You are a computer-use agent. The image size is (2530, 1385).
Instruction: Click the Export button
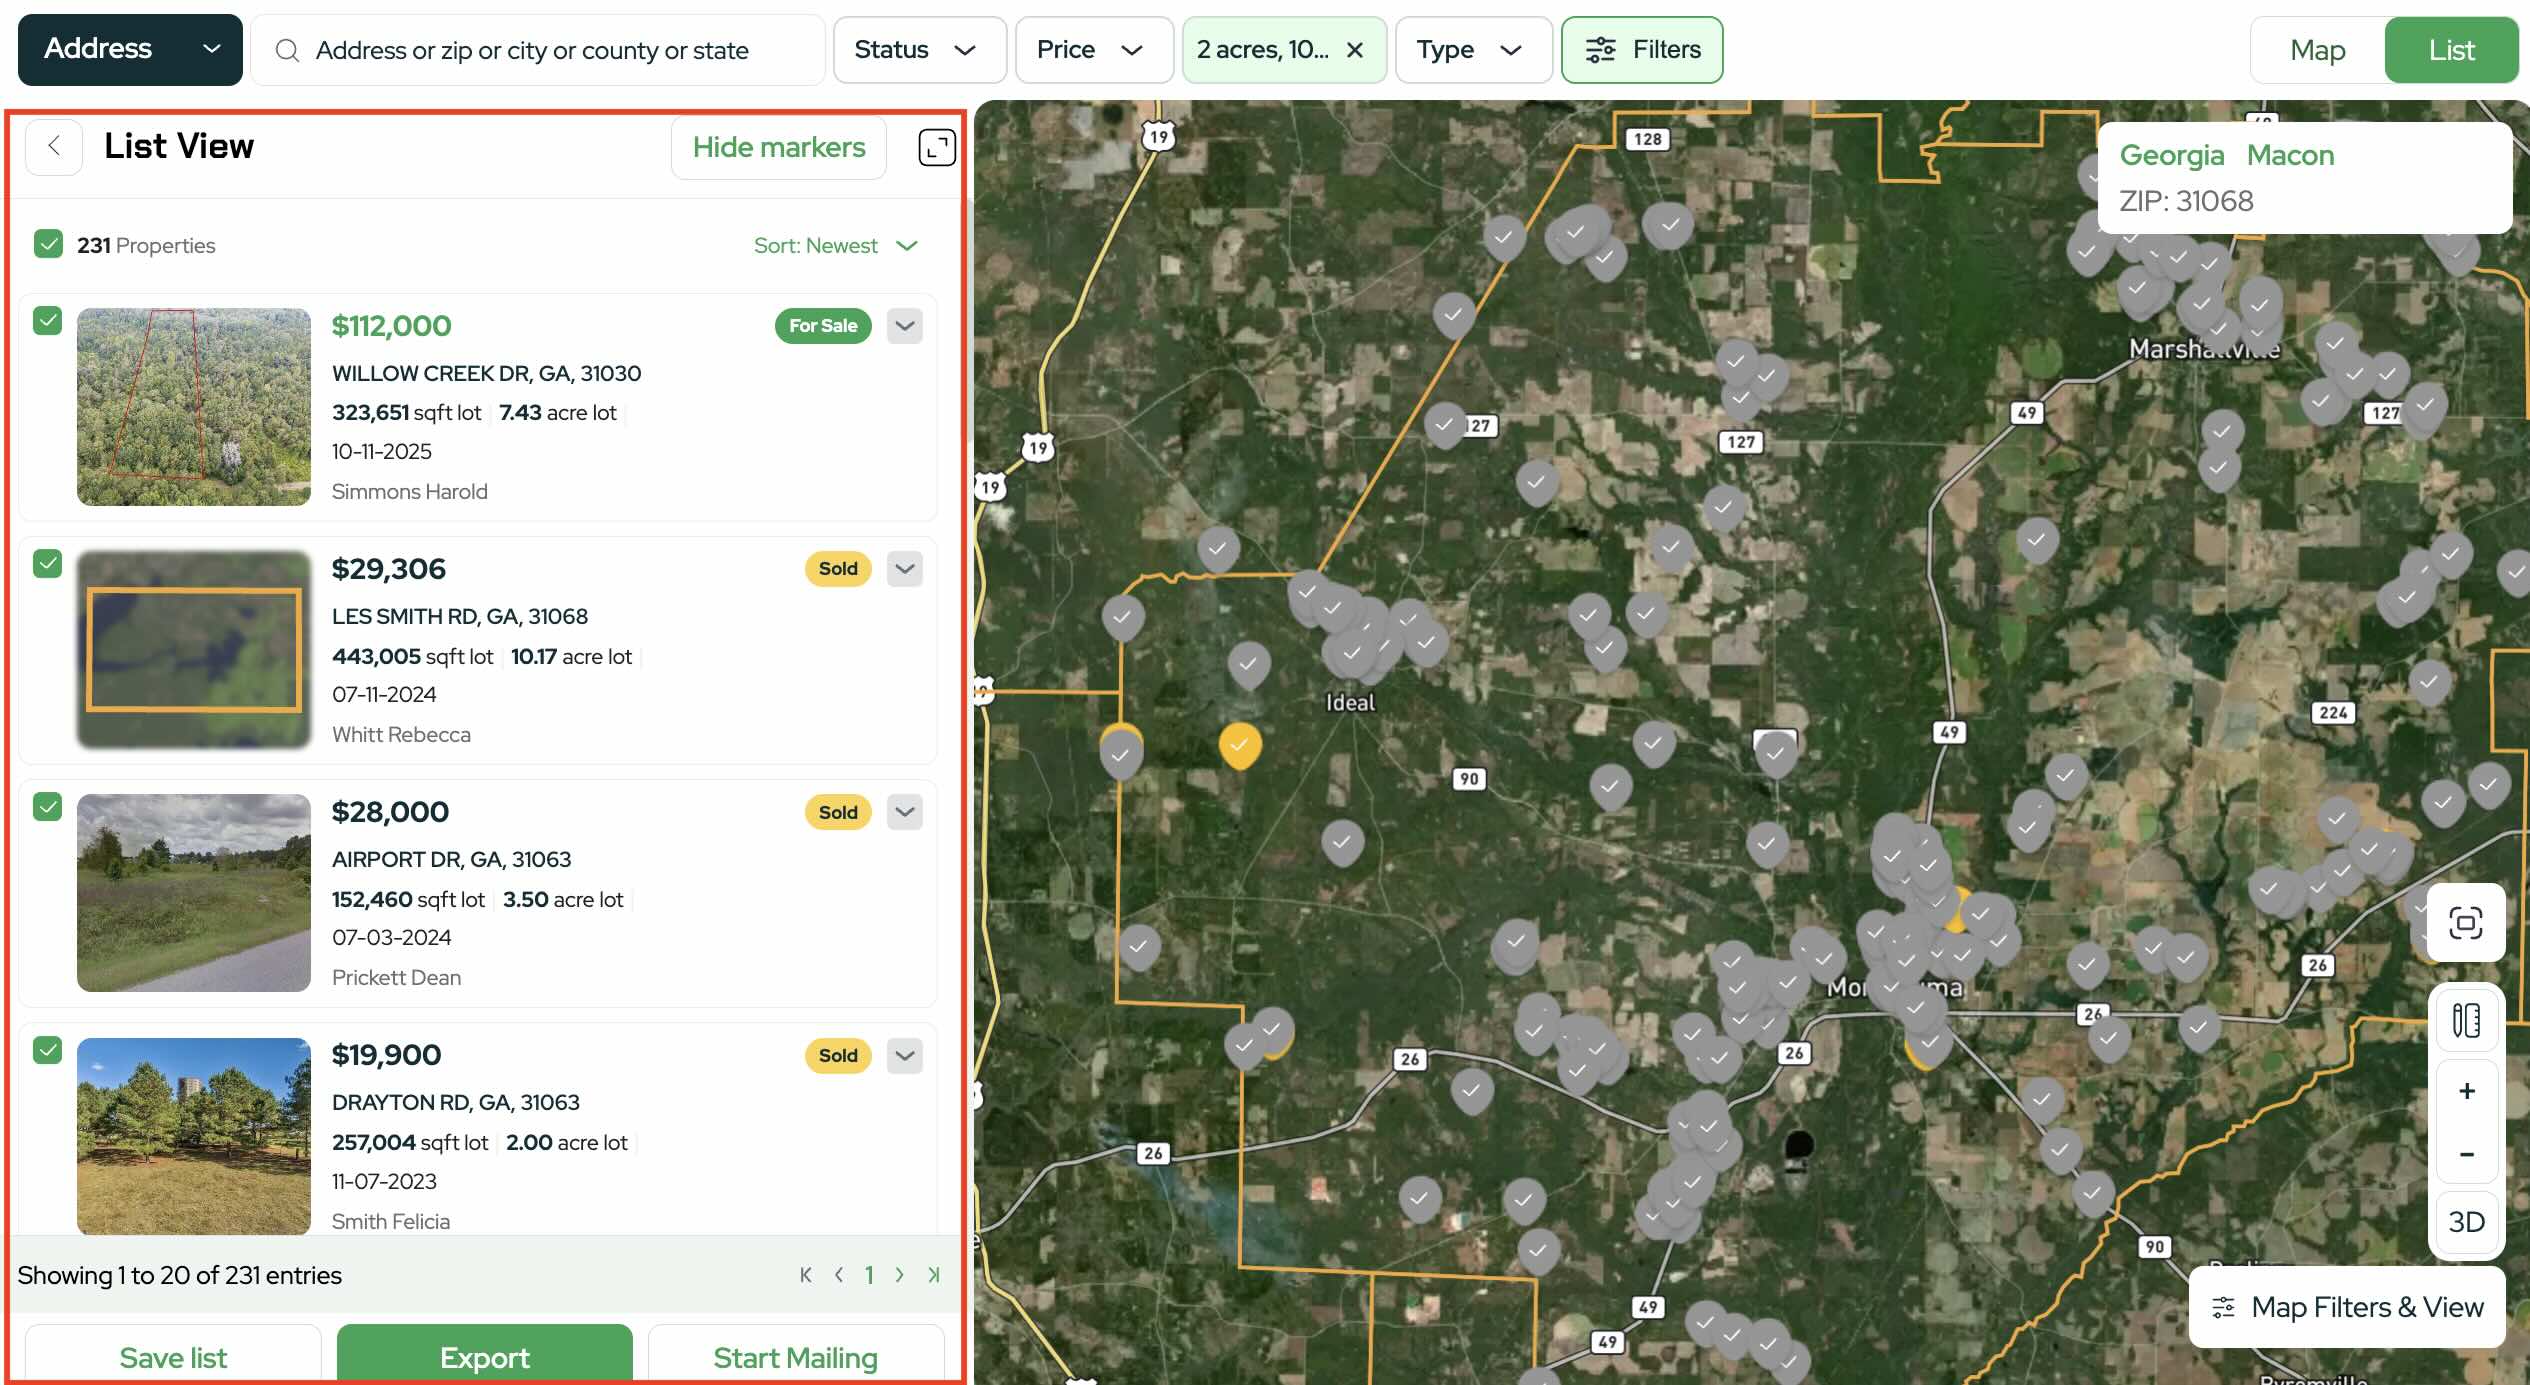click(484, 1356)
